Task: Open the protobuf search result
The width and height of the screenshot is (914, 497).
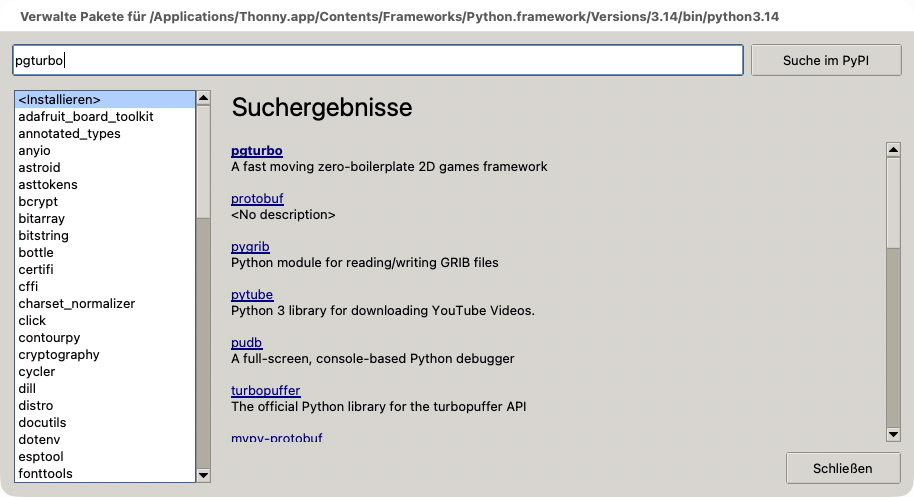Action: coord(257,199)
